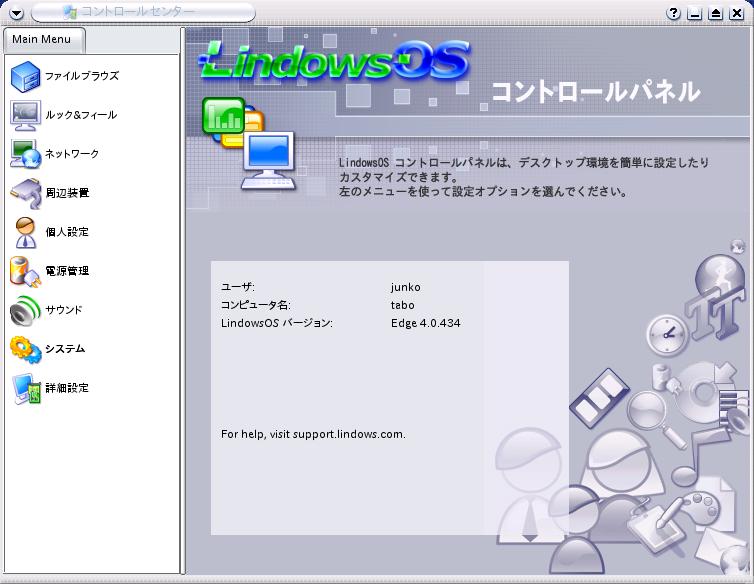Select the サウンド speaker icon
754x584 pixels.
click(25, 310)
